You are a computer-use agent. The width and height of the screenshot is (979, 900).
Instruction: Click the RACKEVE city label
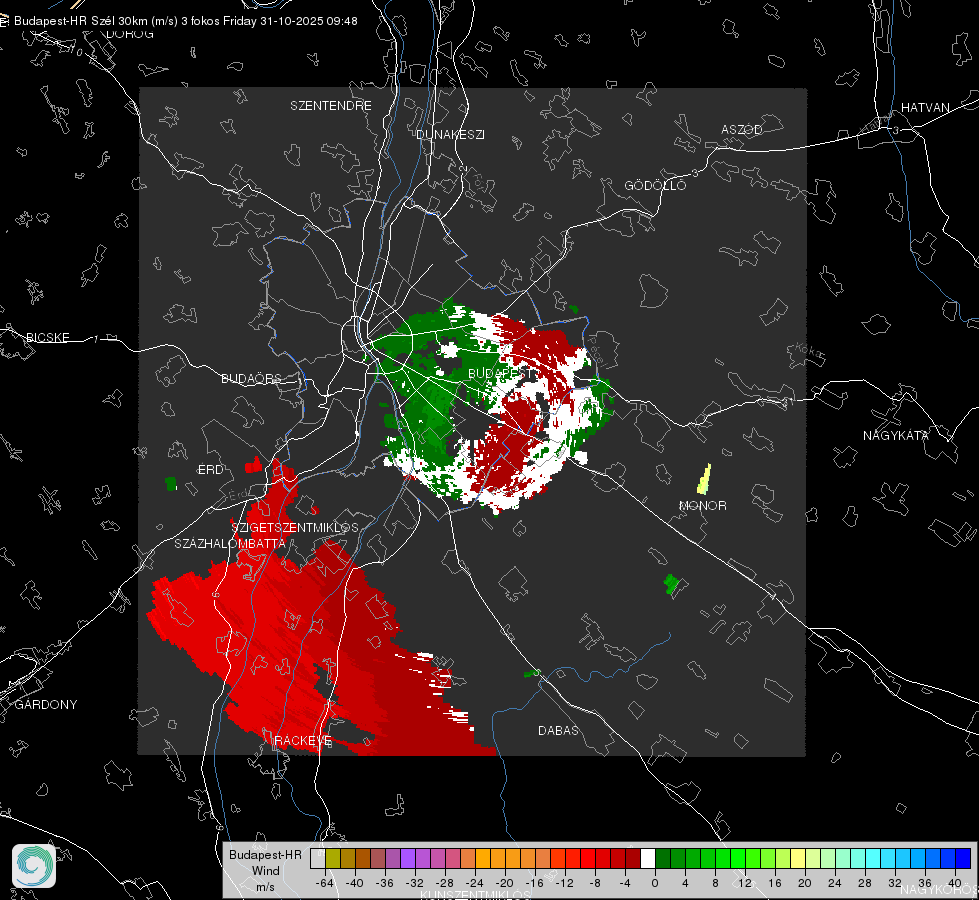303,741
